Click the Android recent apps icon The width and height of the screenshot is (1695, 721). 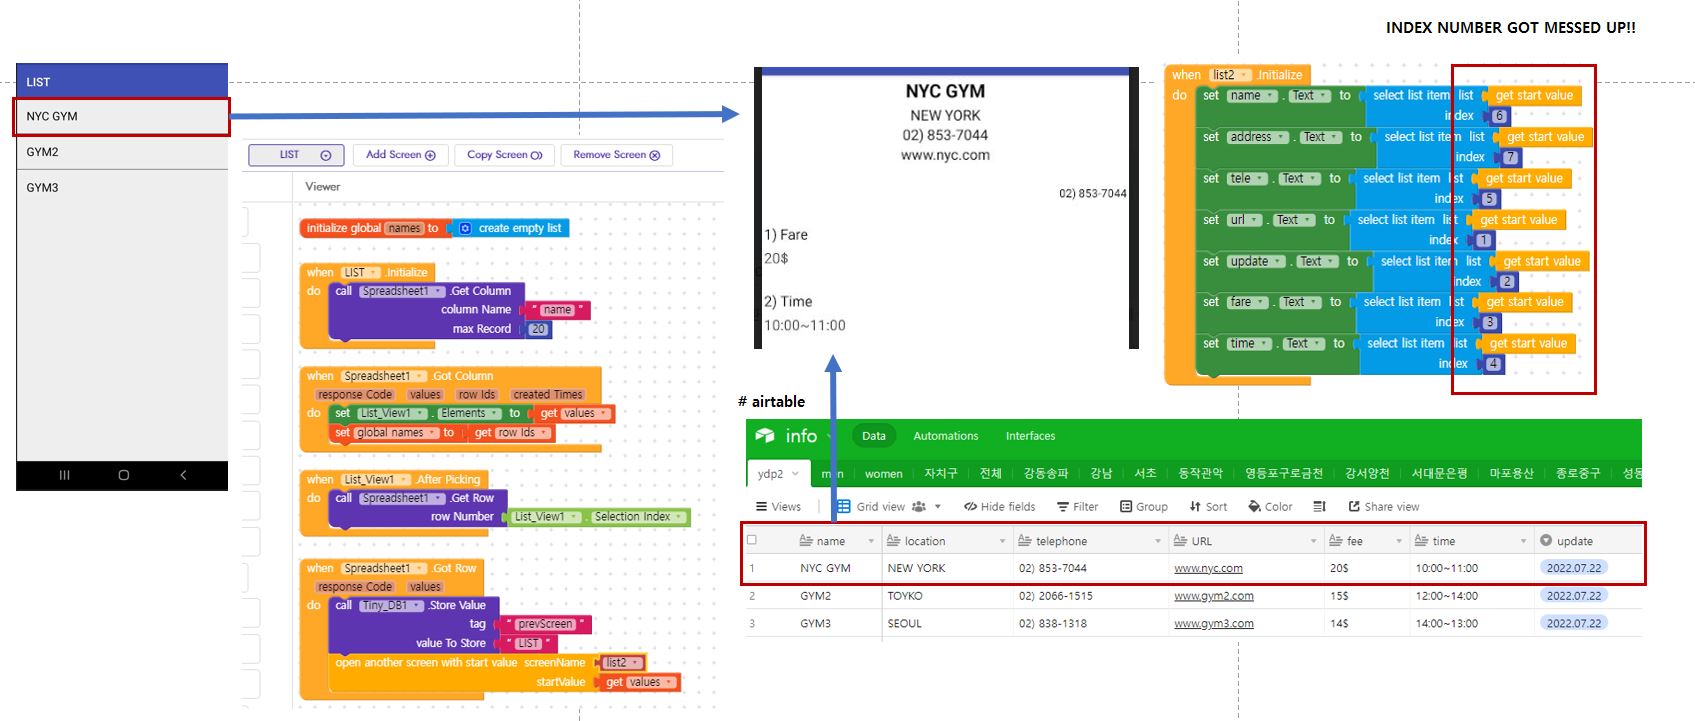64,475
